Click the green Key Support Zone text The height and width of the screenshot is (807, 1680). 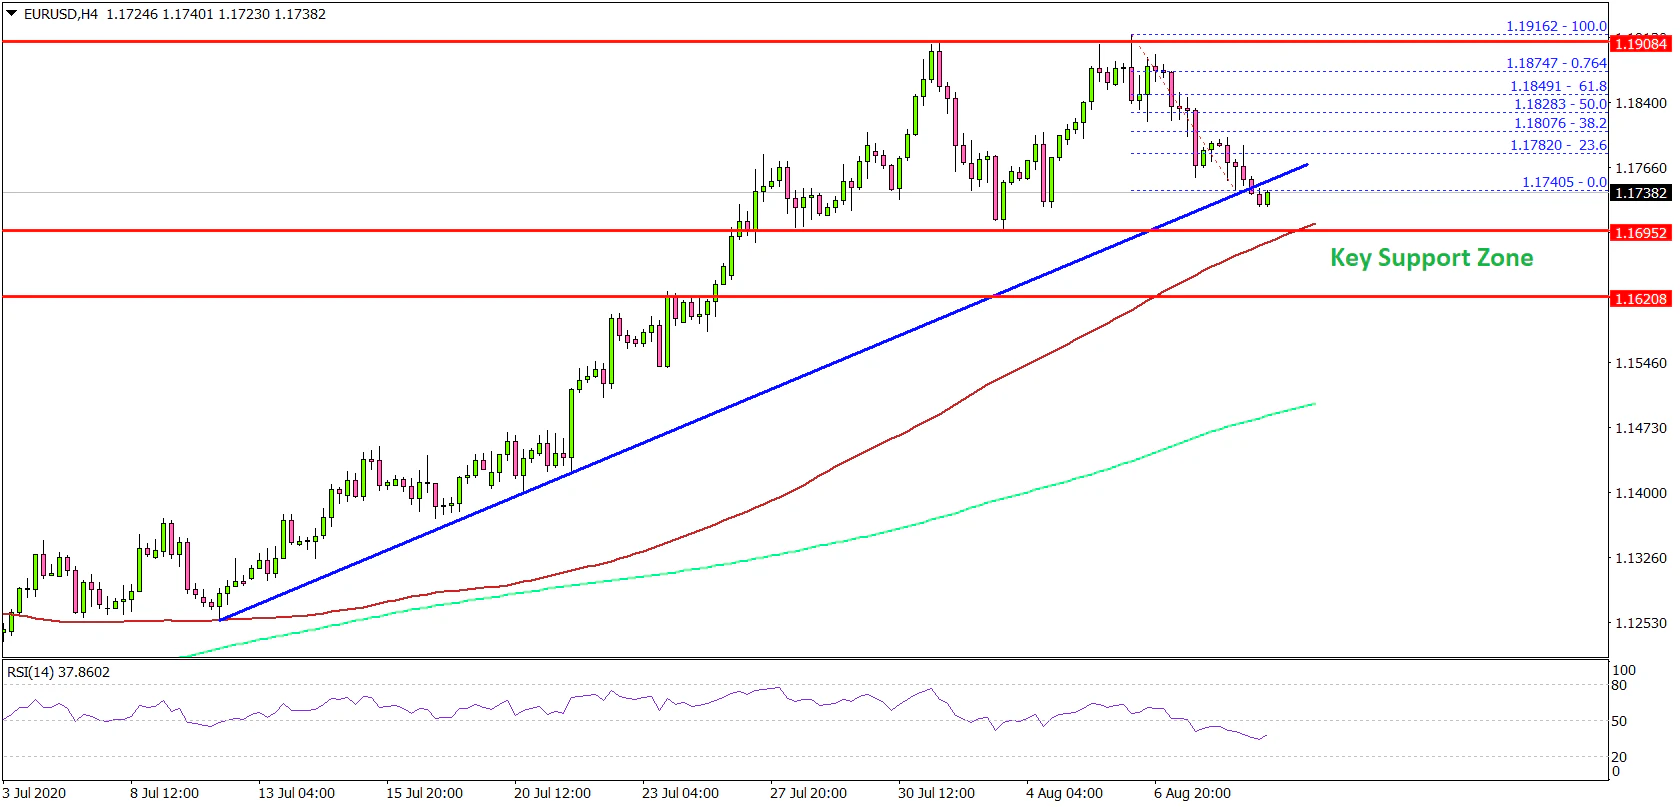click(1431, 258)
